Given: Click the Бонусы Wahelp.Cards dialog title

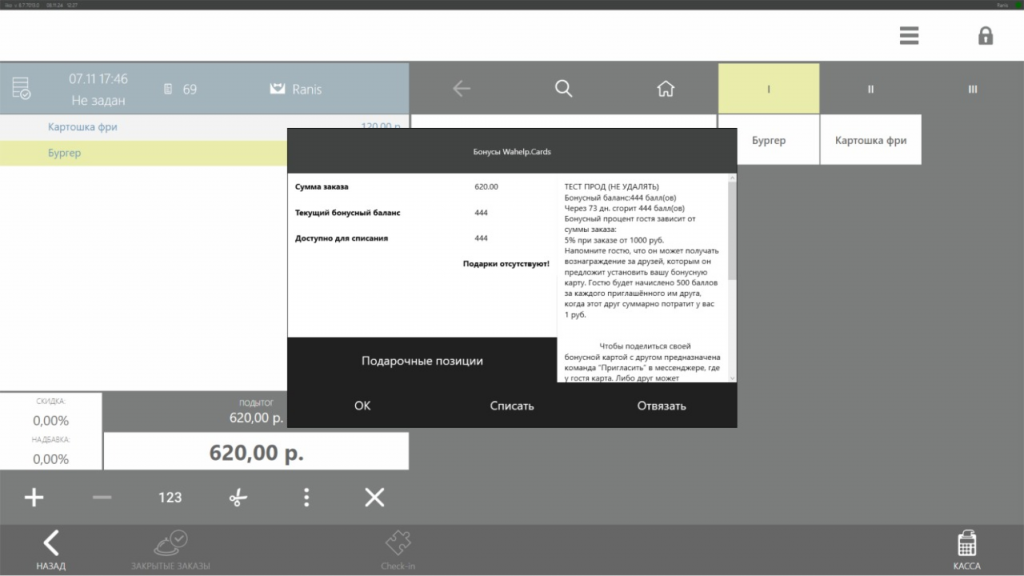Looking at the screenshot, I should tap(512, 152).
